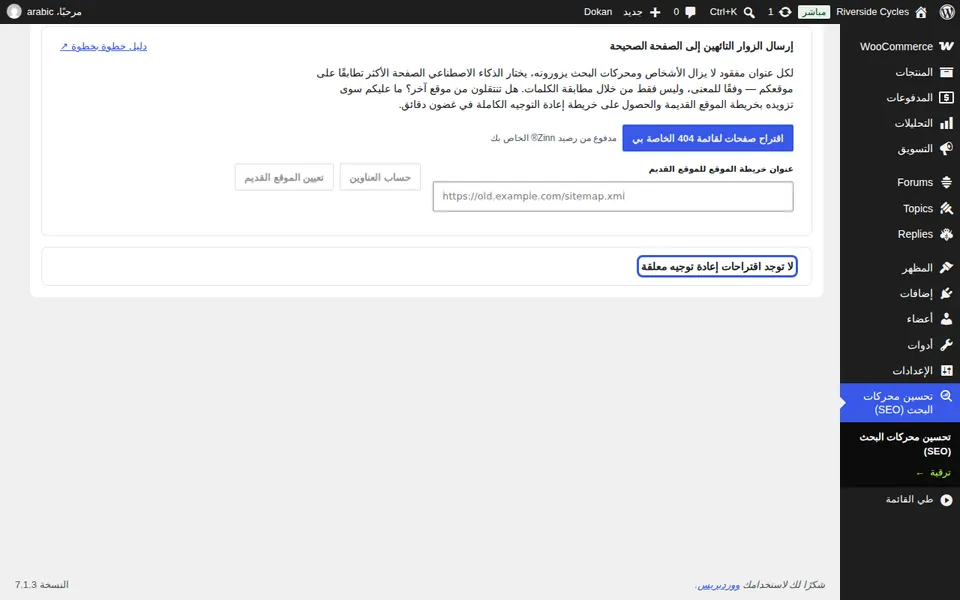Image resolution: width=960 pixels, height=600 pixels.
Task: Click the مباشر live status badge
Action: (814, 12)
